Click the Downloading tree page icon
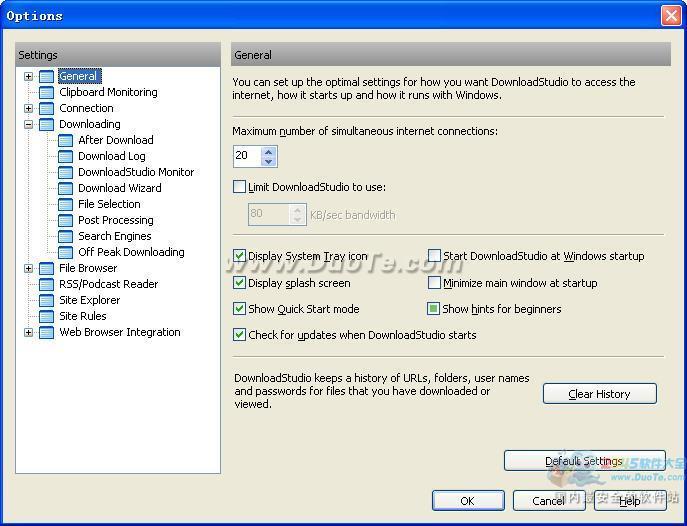Viewport: 687px width, 526px height. click(x=46, y=124)
